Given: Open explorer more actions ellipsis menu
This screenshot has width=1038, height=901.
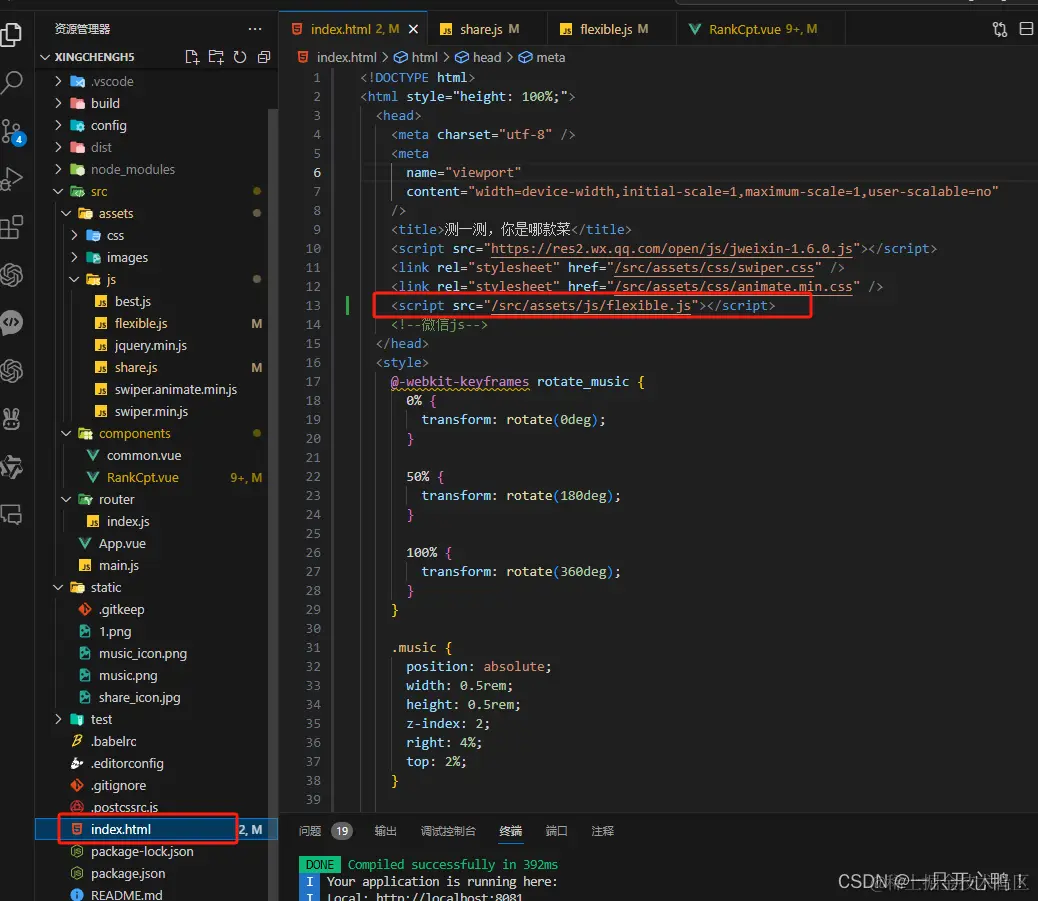Looking at the screenshot, I should (255, 29).
